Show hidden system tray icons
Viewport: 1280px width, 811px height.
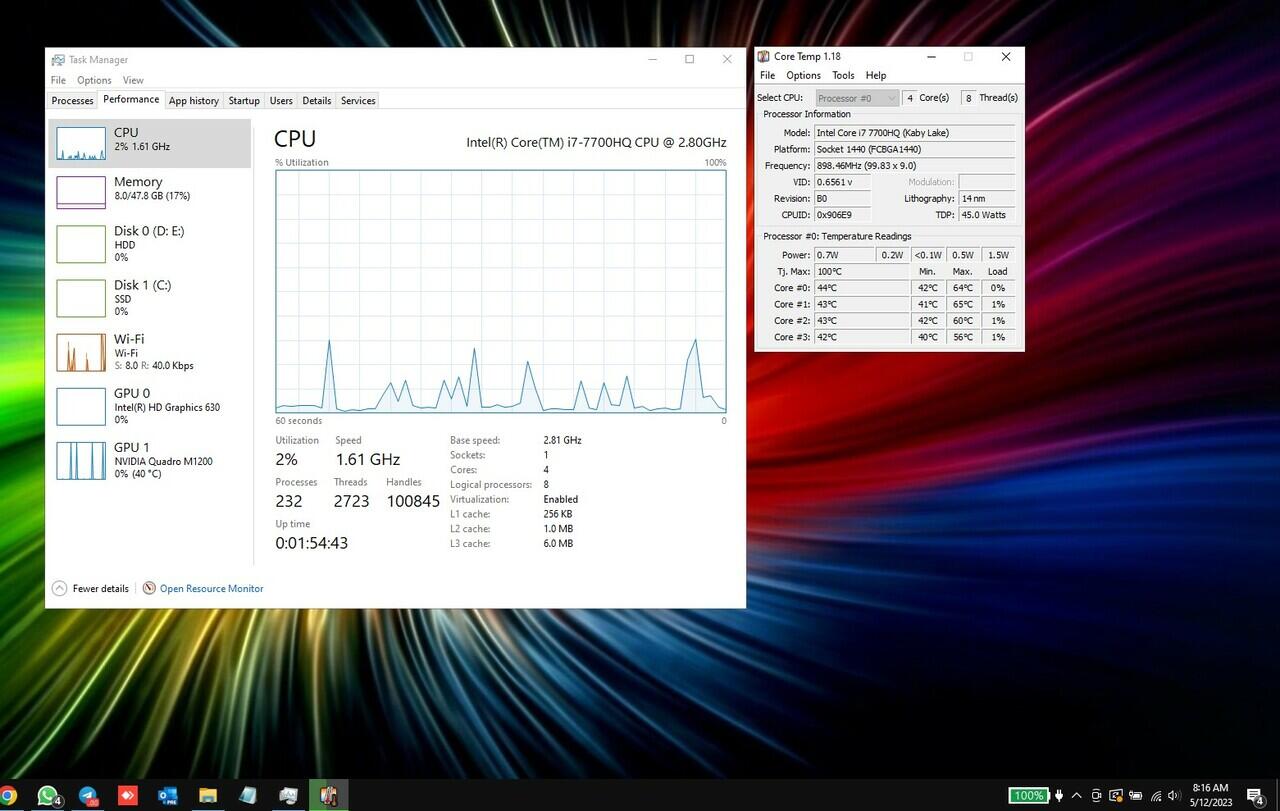pyautogui.click(x=1077, y=796)
